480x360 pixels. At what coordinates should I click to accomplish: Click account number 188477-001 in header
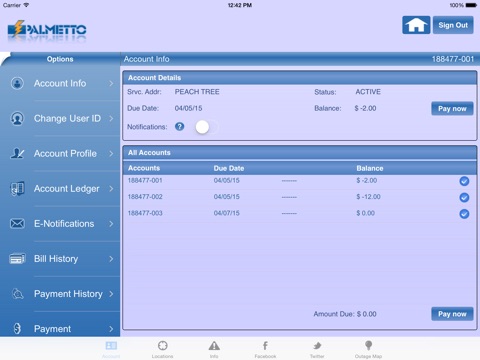pyautogui.click(x=453, y=59)
